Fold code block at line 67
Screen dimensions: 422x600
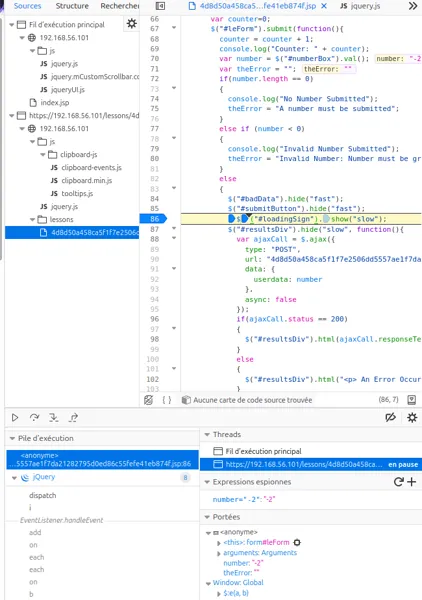(174, 28)
